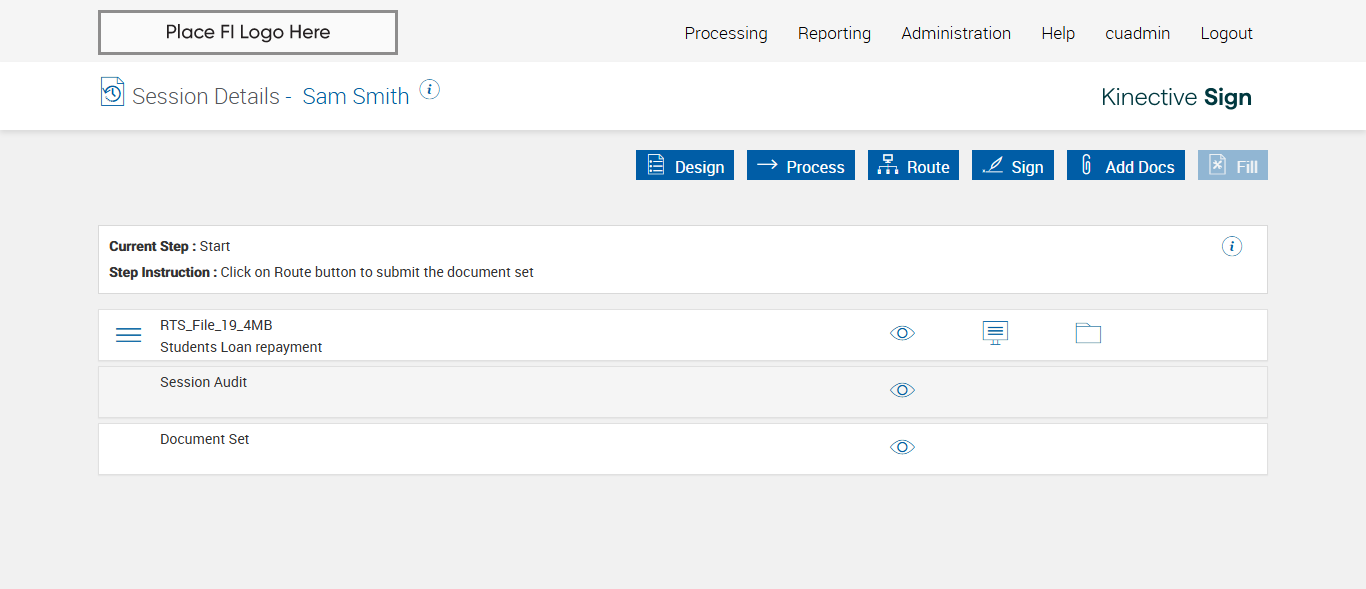Viewport: 1366px width, 589px height.
Task: Click the Add Docs button
Action: point(1125,166)
